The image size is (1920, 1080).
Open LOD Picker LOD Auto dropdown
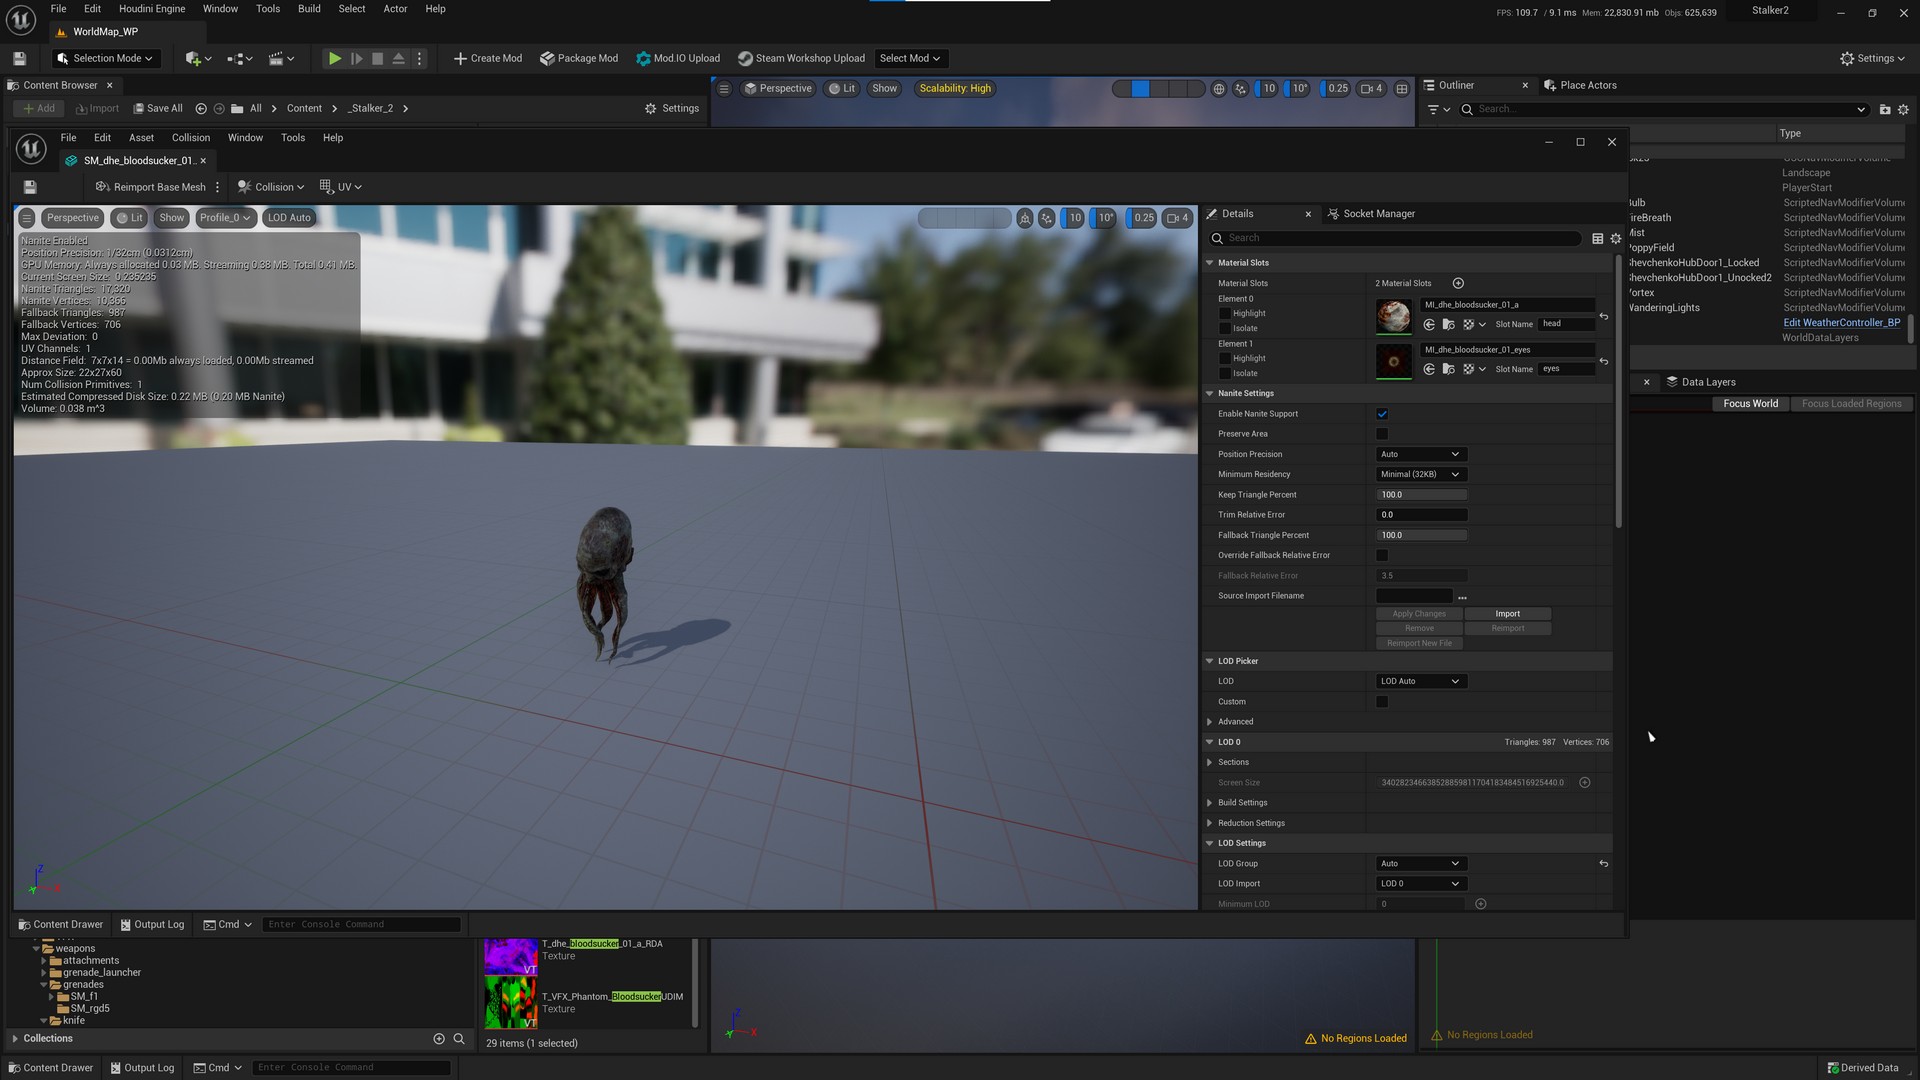tap(1421, 682)
